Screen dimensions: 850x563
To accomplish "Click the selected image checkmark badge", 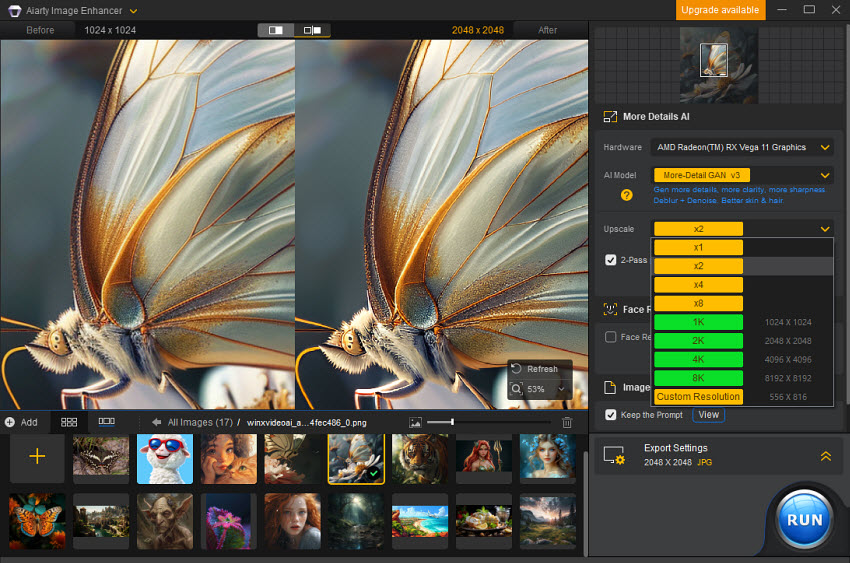I will 374,473.
